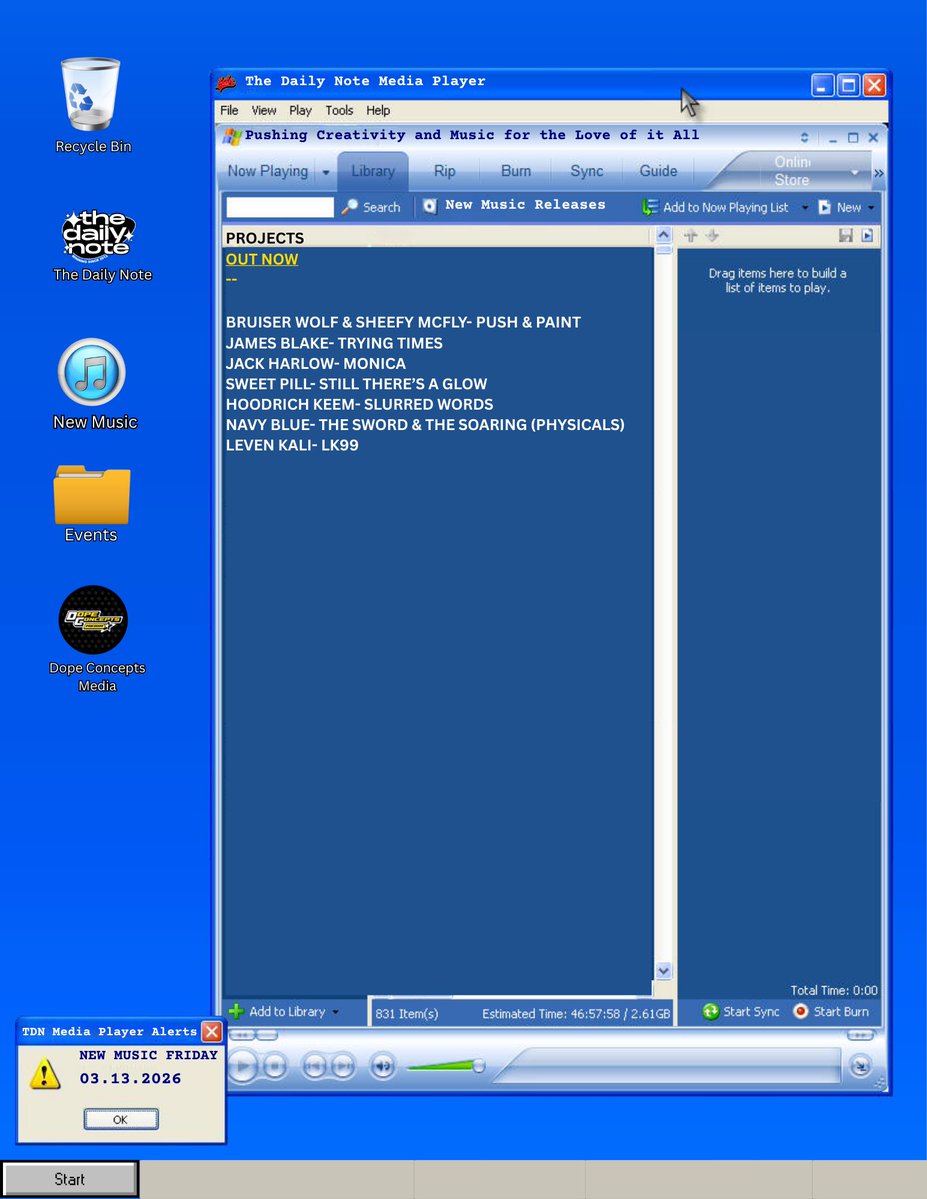Click the seek bar in player
Screen dimensions: 927x1199
669,1064
